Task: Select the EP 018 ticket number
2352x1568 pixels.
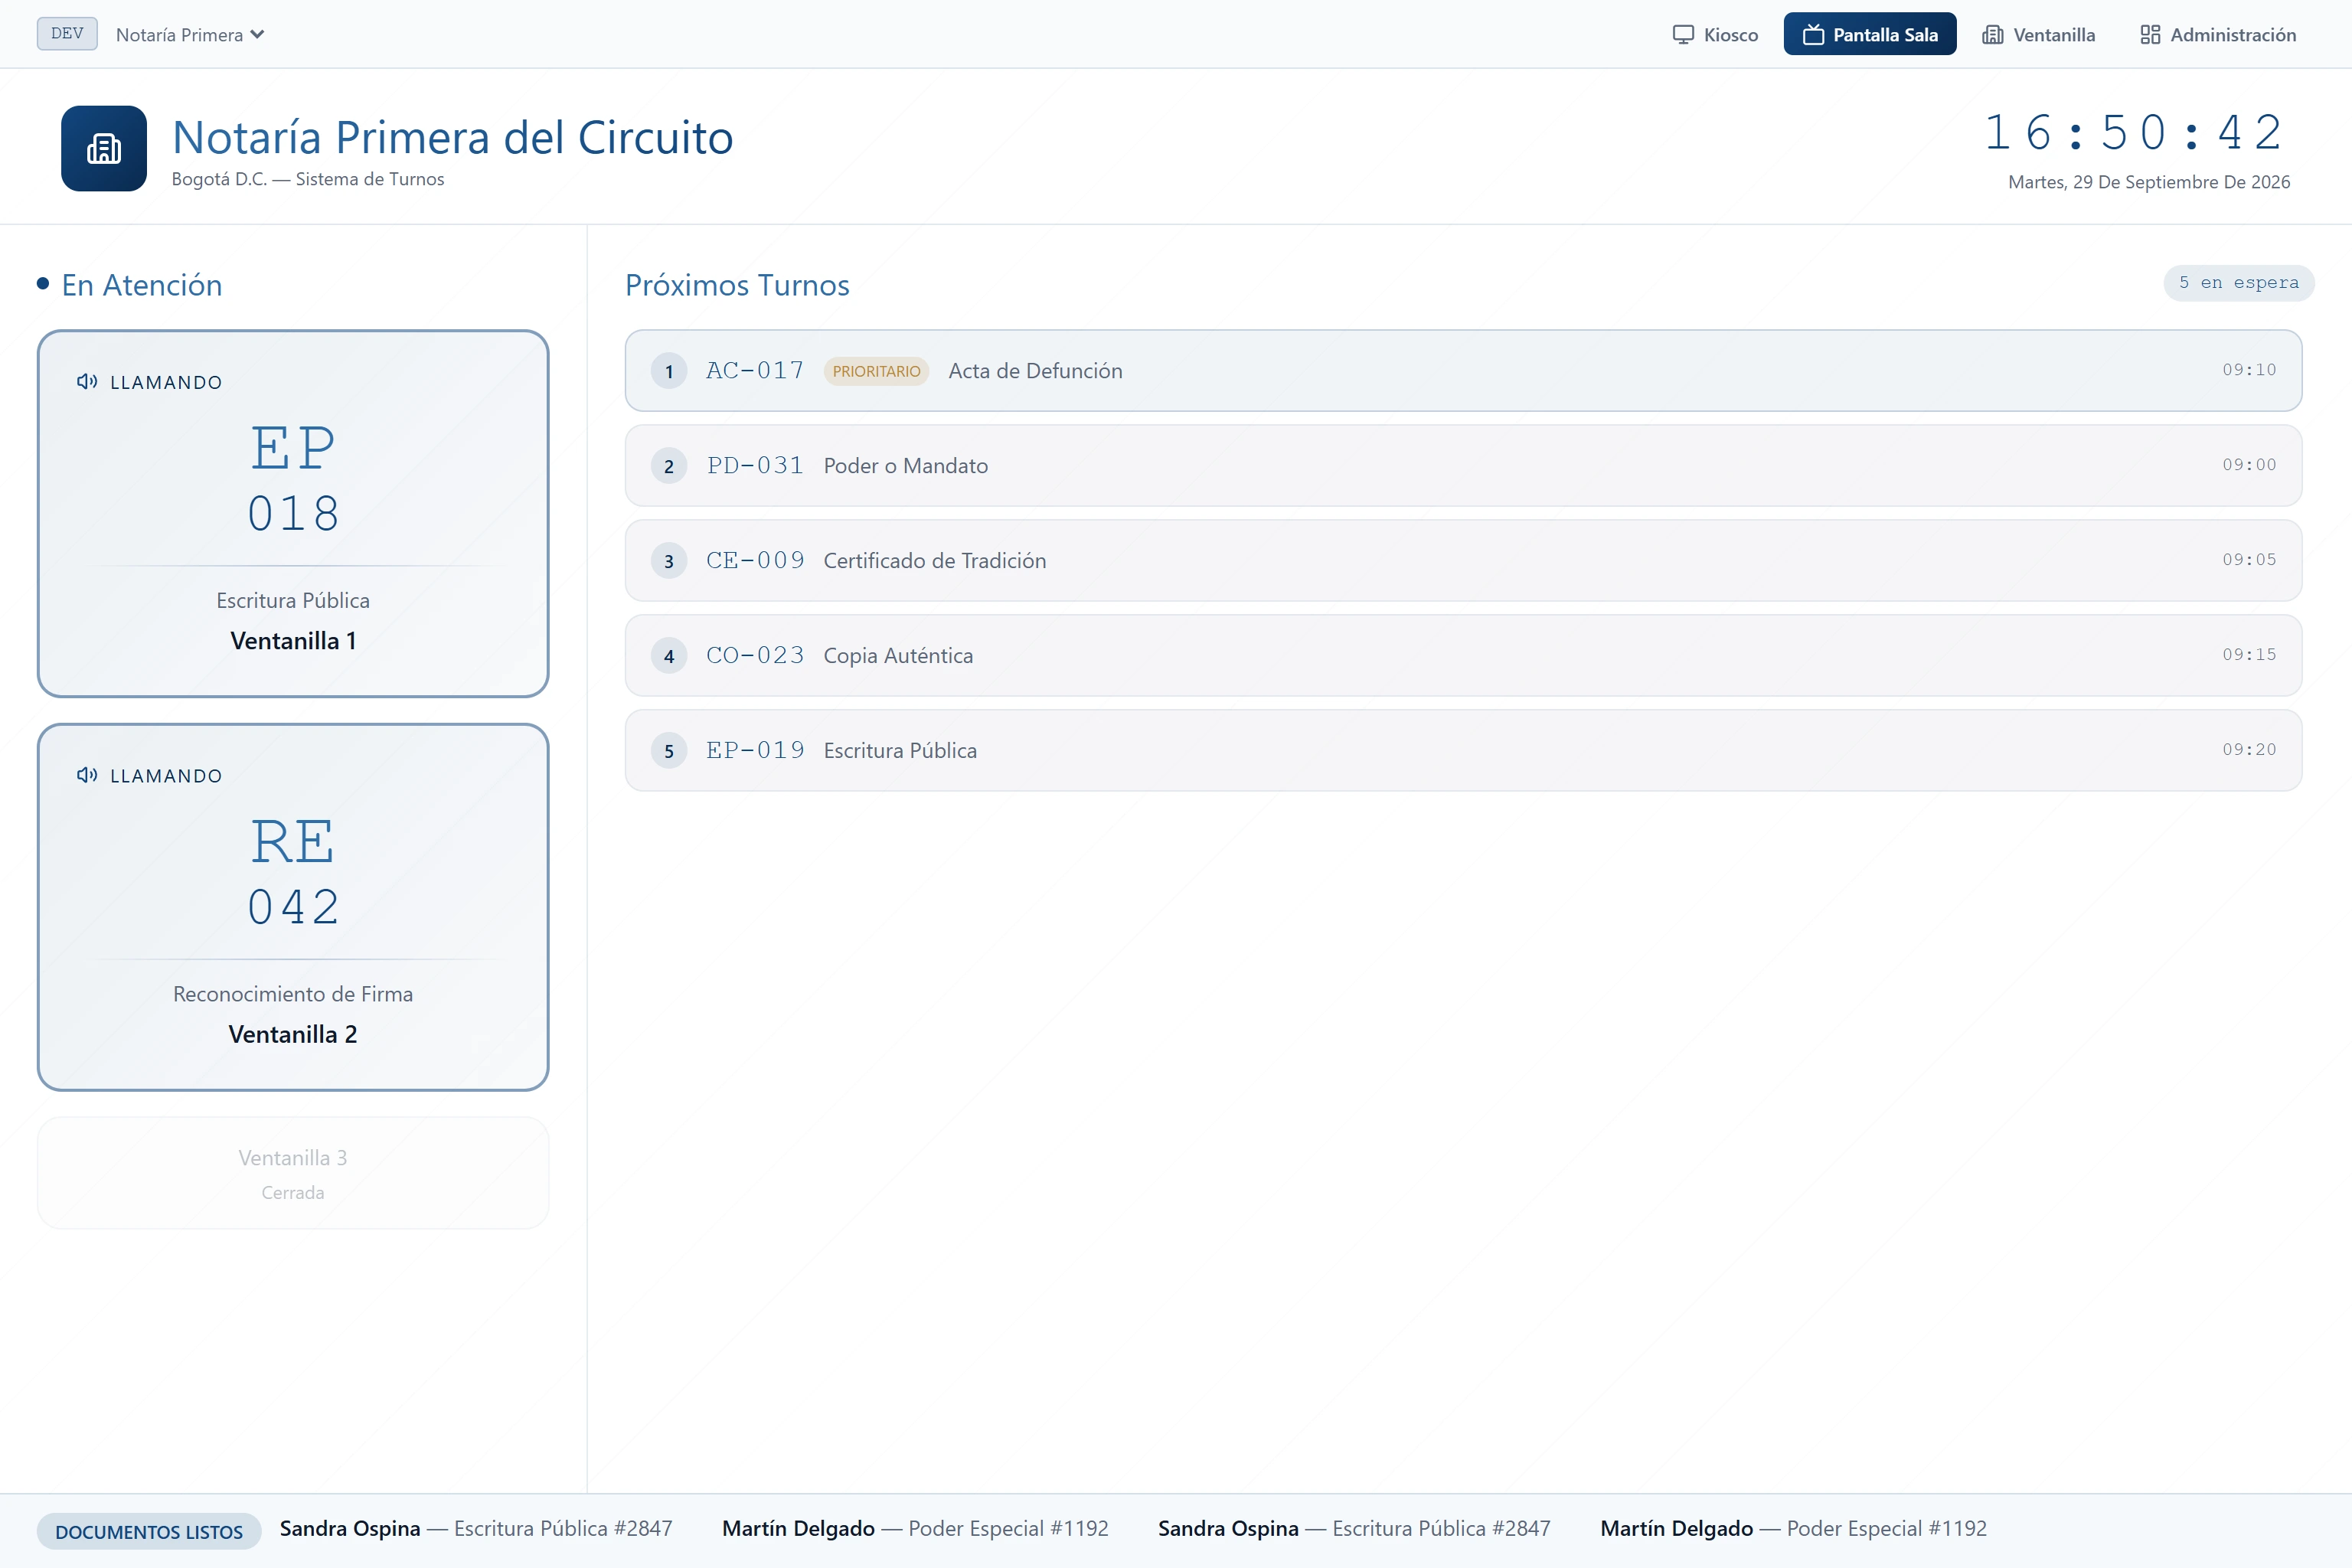Action: click(293, 479)
